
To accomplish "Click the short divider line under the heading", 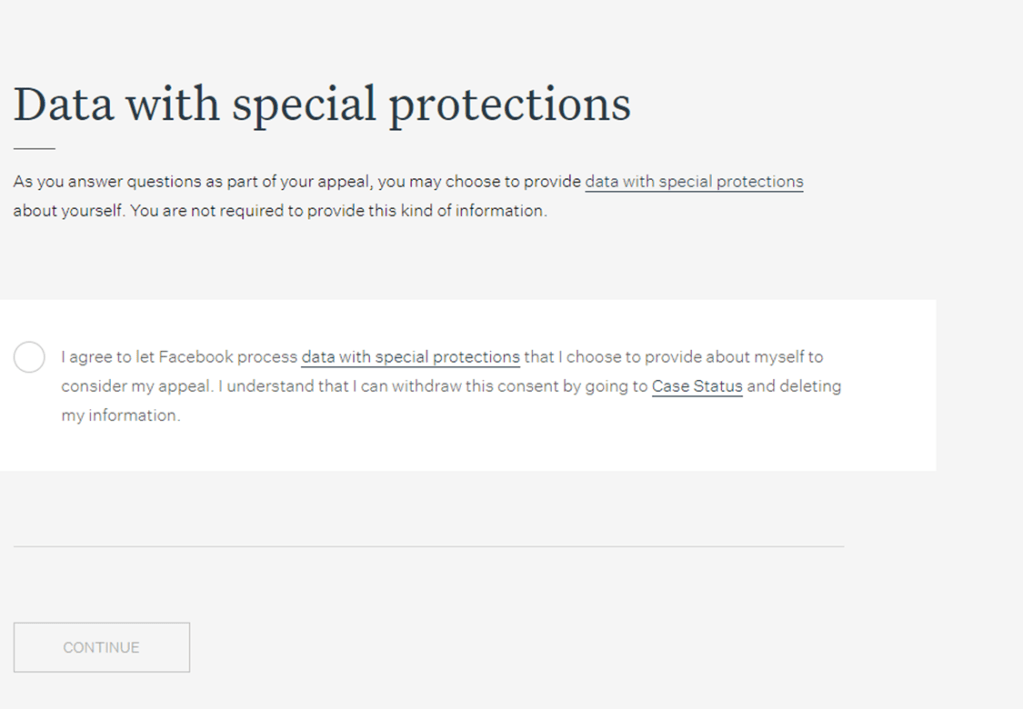I will point(34,148).
